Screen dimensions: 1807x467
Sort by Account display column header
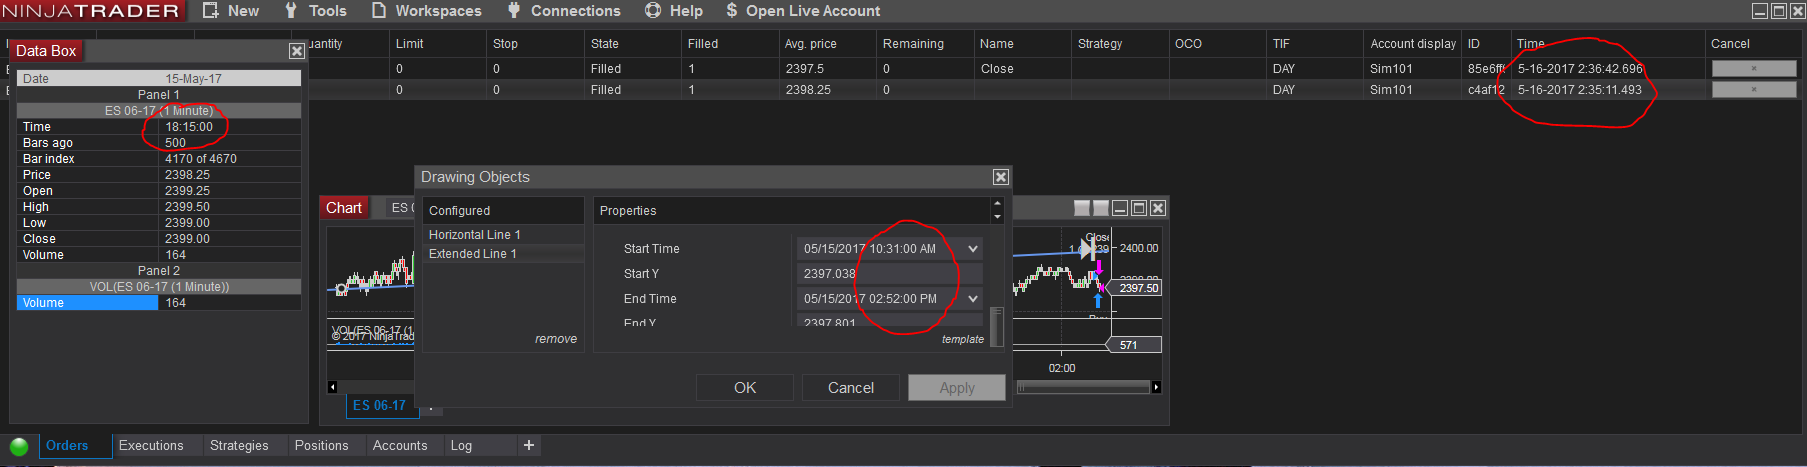tap(1413, 44)
